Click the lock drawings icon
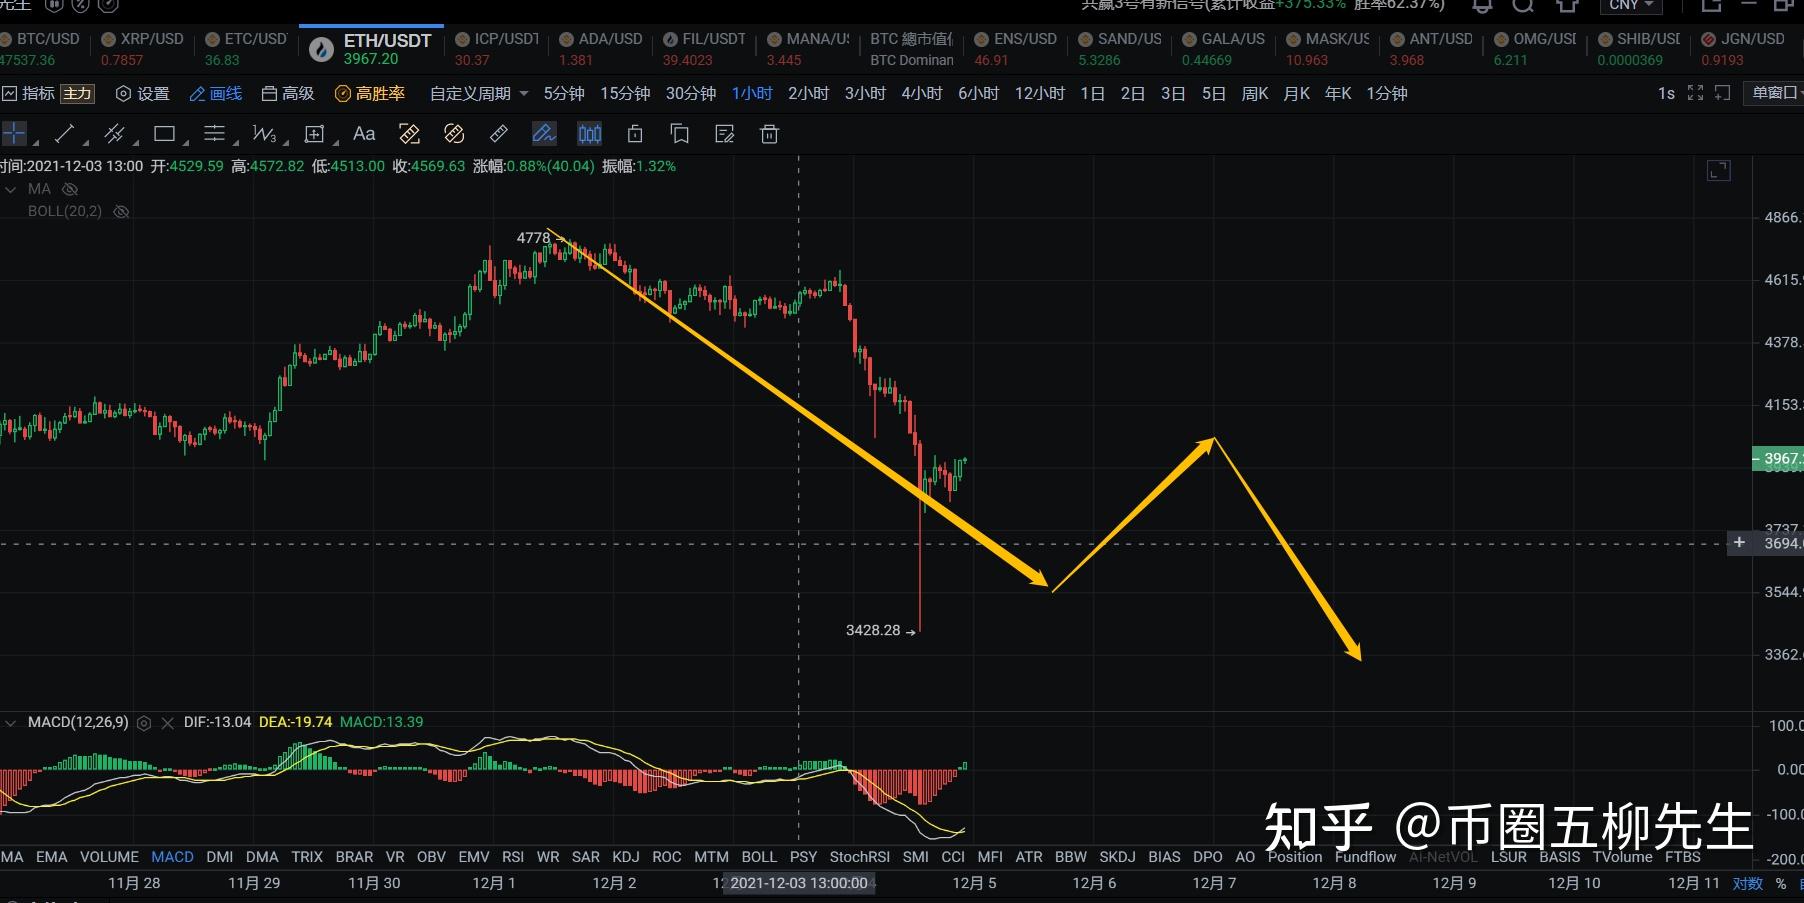The height and width of the screenshot is (903, 1804). 634,133
